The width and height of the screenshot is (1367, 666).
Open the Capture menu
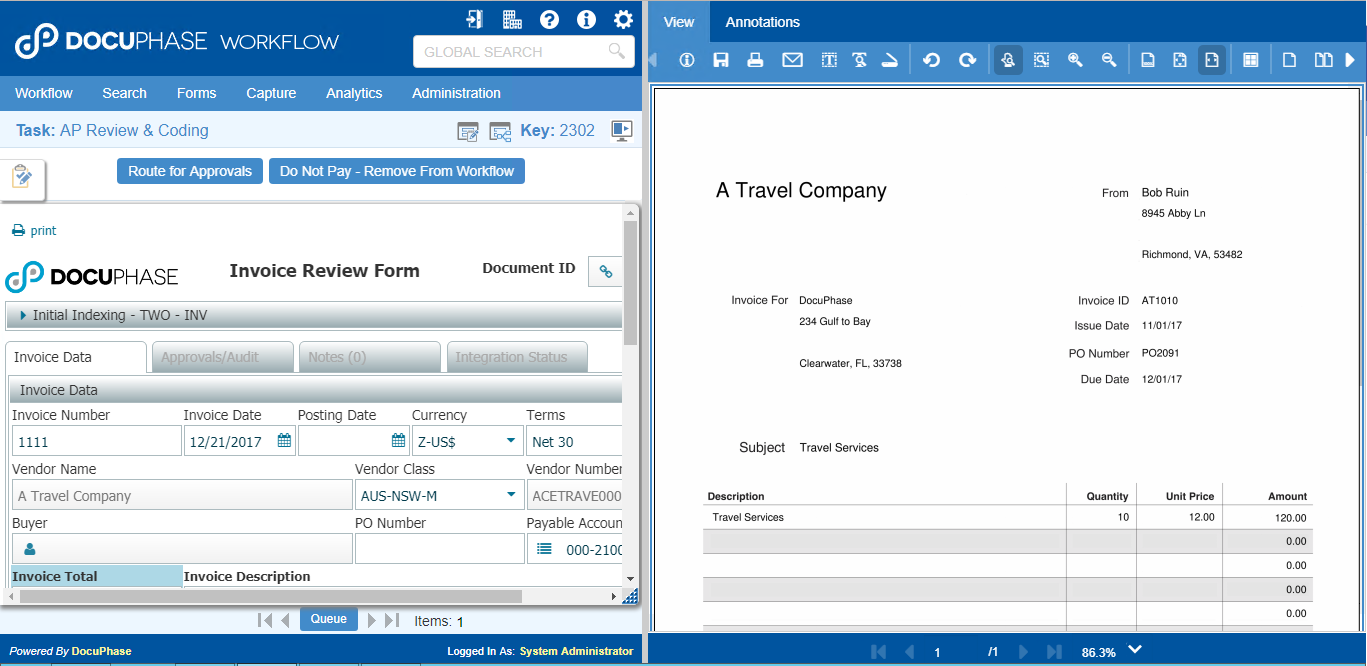[x=271, y=93]
